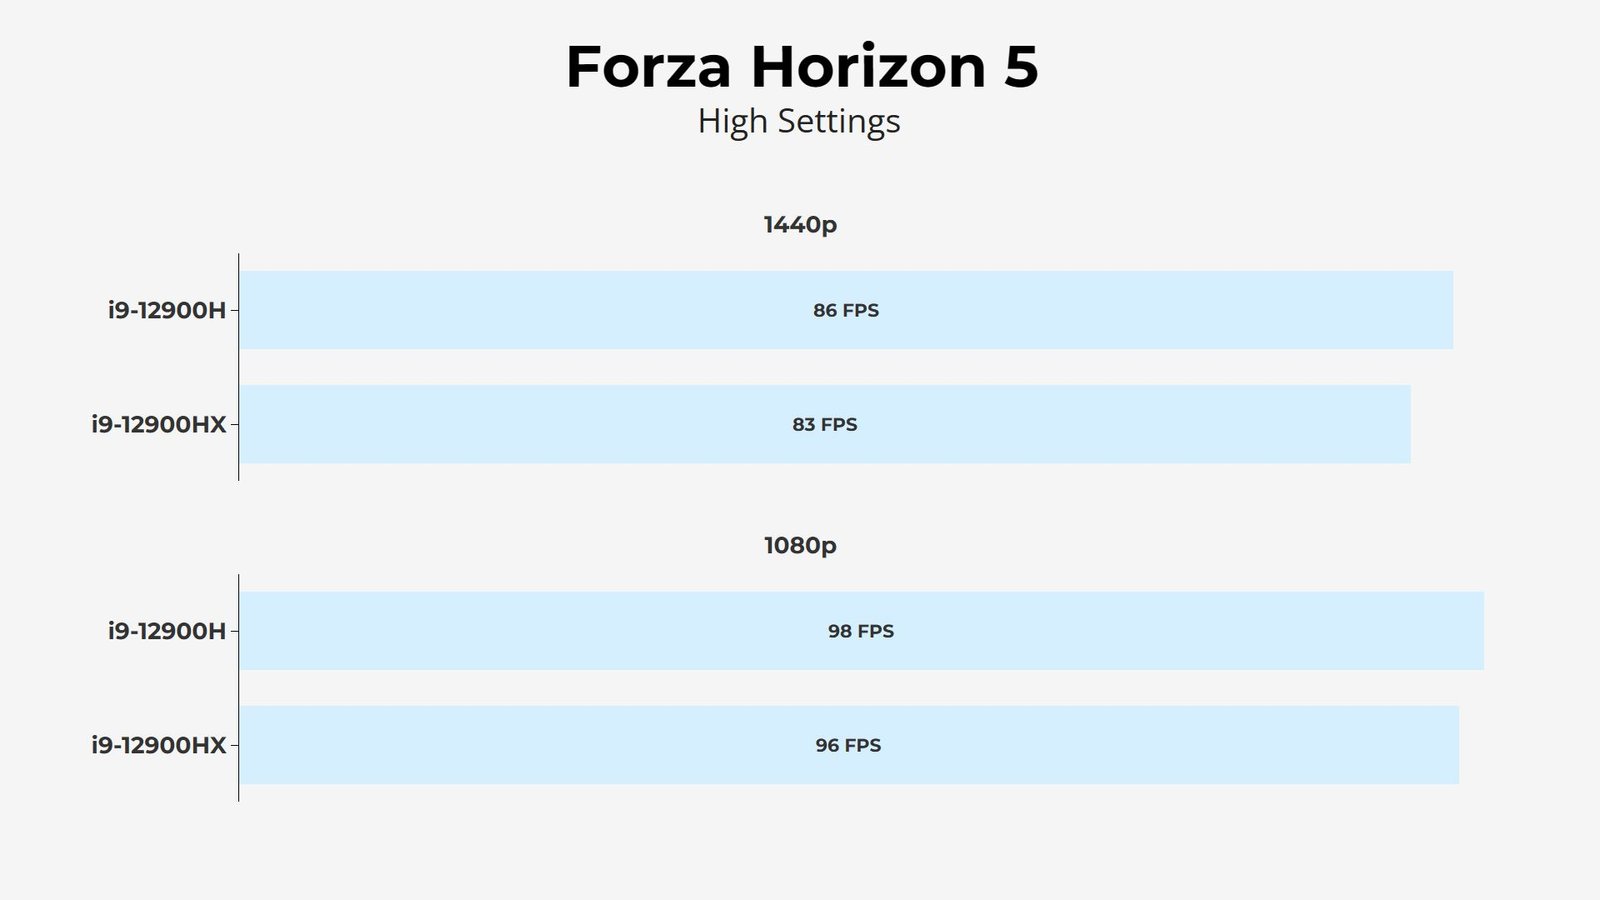Select the High Settings subtitle text
The width and height of the screenshot is (1600, 900).
[799, 121]
